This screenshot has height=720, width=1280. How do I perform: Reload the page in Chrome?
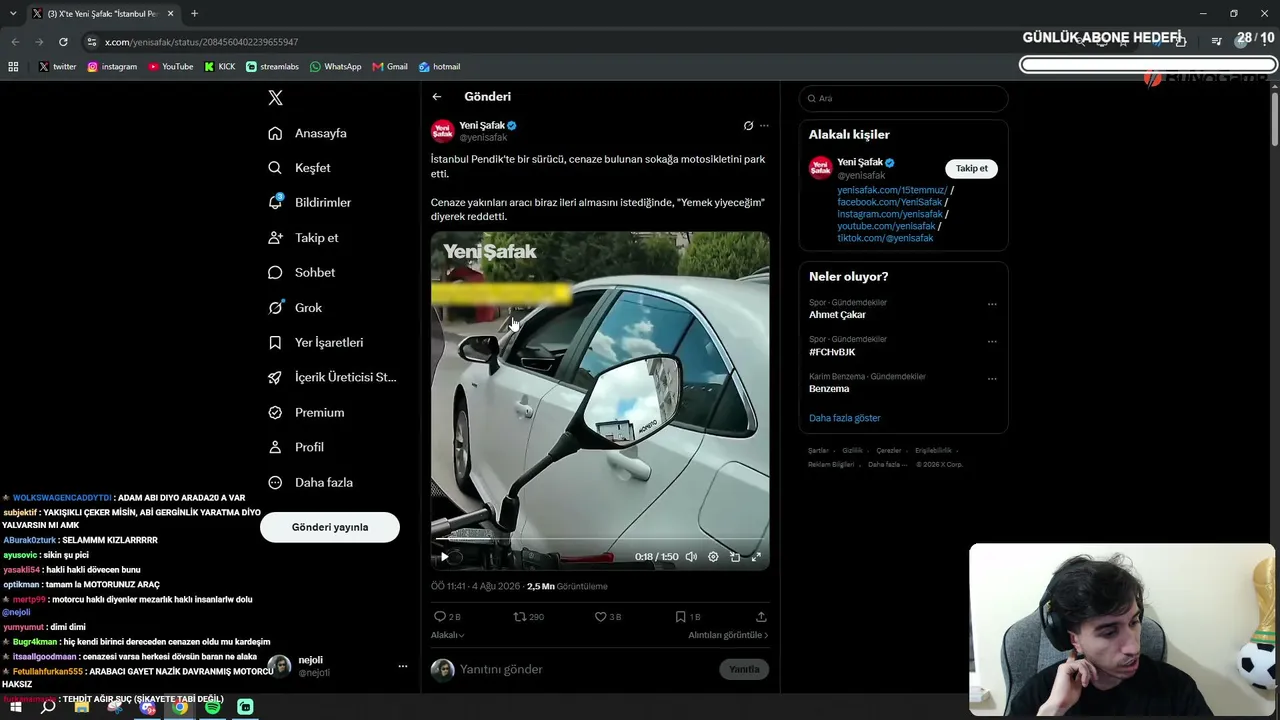[63, 42]
